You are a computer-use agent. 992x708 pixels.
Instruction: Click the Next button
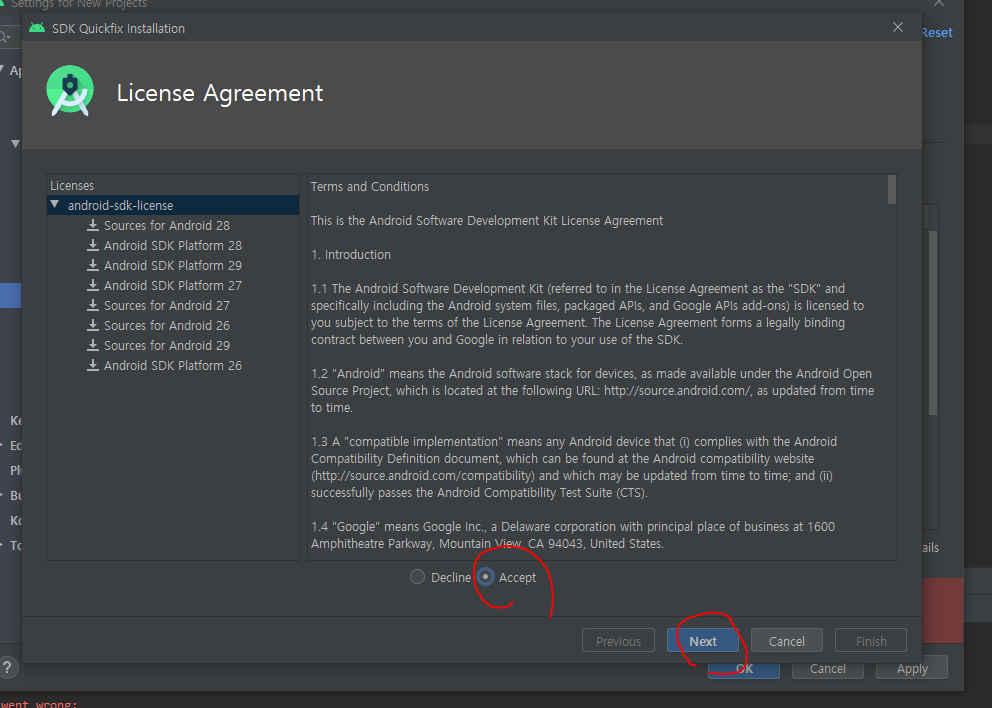click(702, 641)
